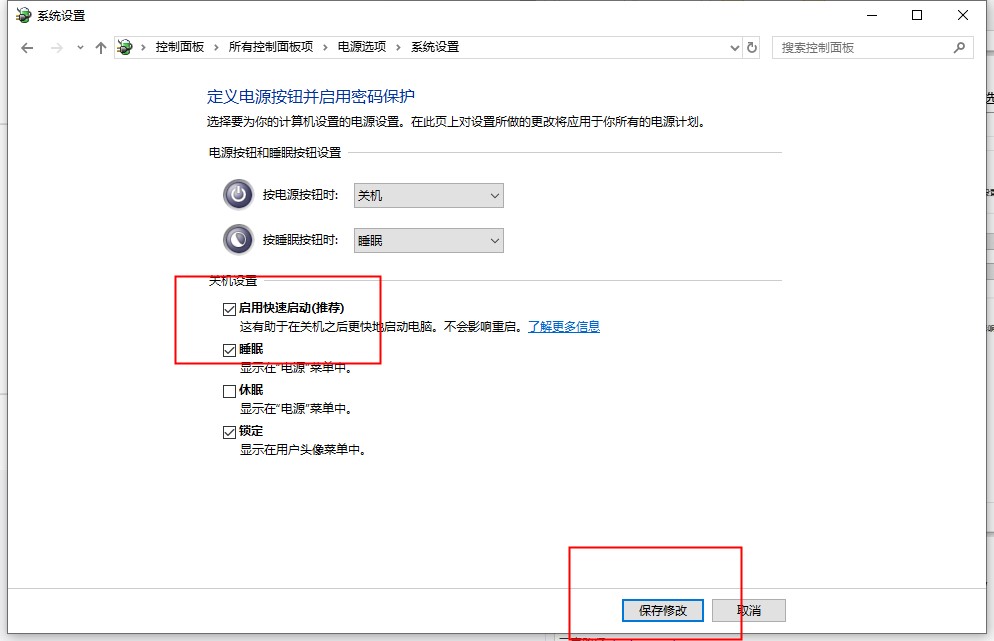Expand the address bar history dropdown
Image resolution: width=994 pixels, height=641 pixels.
[735, 47]
